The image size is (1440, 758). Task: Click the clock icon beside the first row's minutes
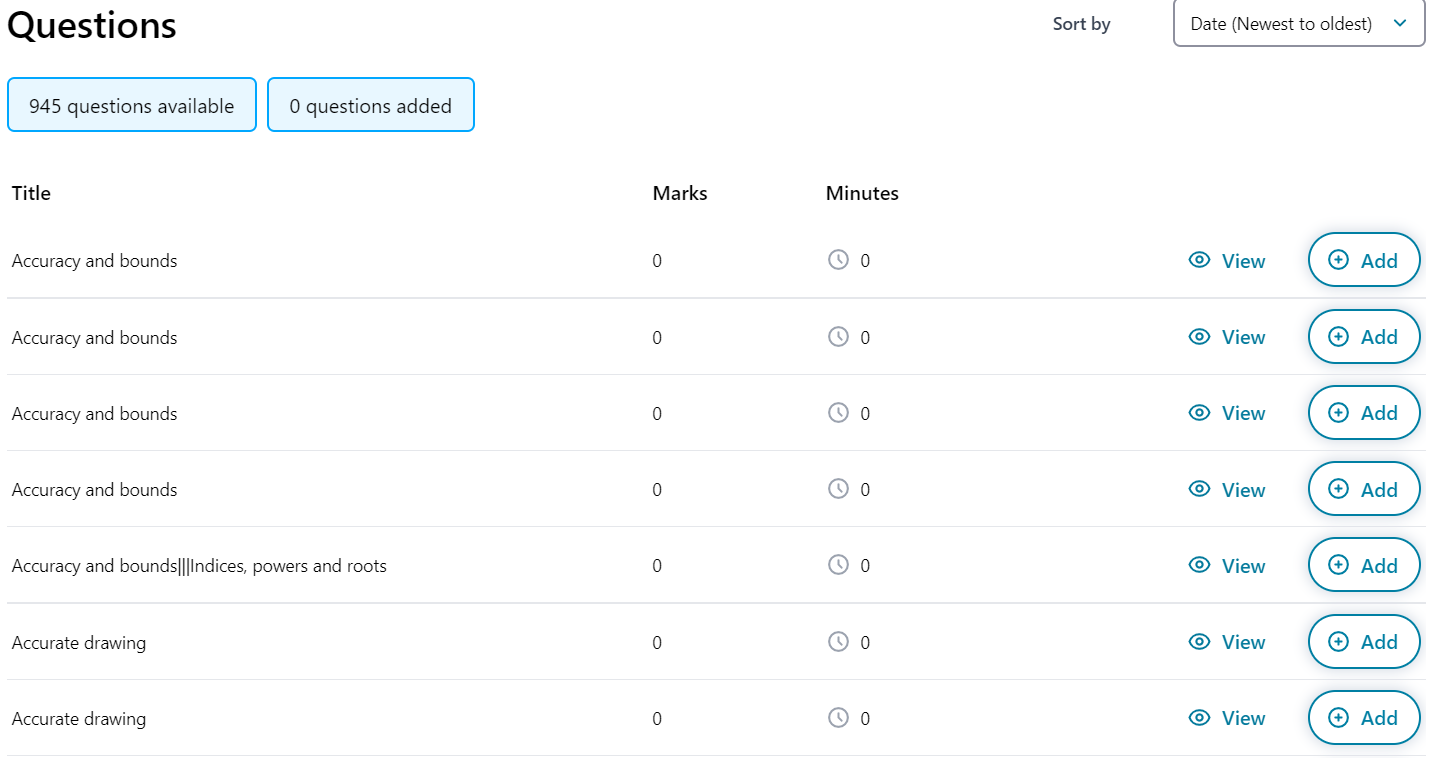838,260
